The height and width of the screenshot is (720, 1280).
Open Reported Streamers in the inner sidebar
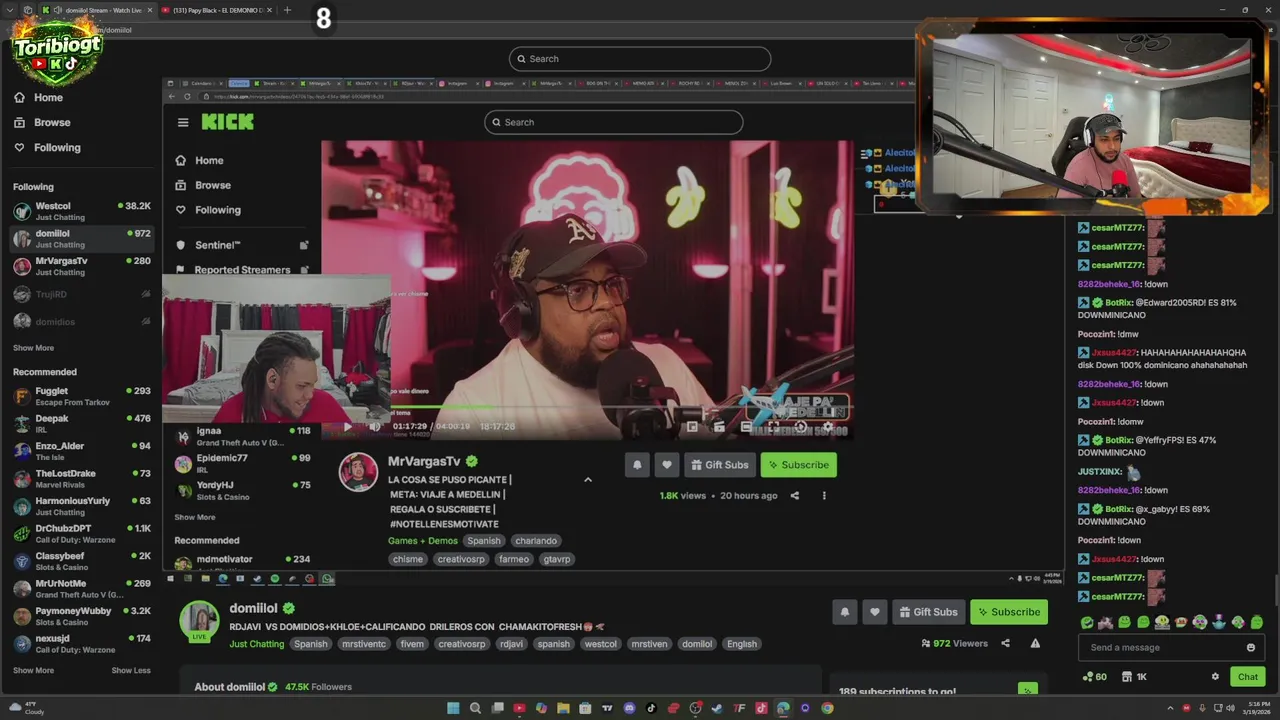(x=242, y=269)
